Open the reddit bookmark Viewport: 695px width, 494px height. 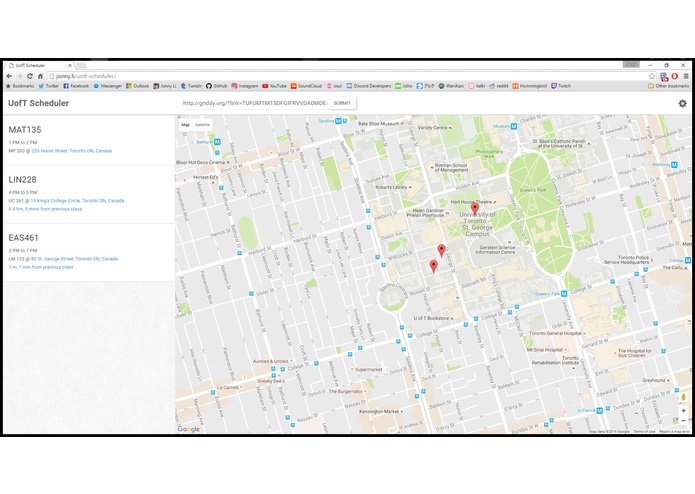[x=499, y=86]
